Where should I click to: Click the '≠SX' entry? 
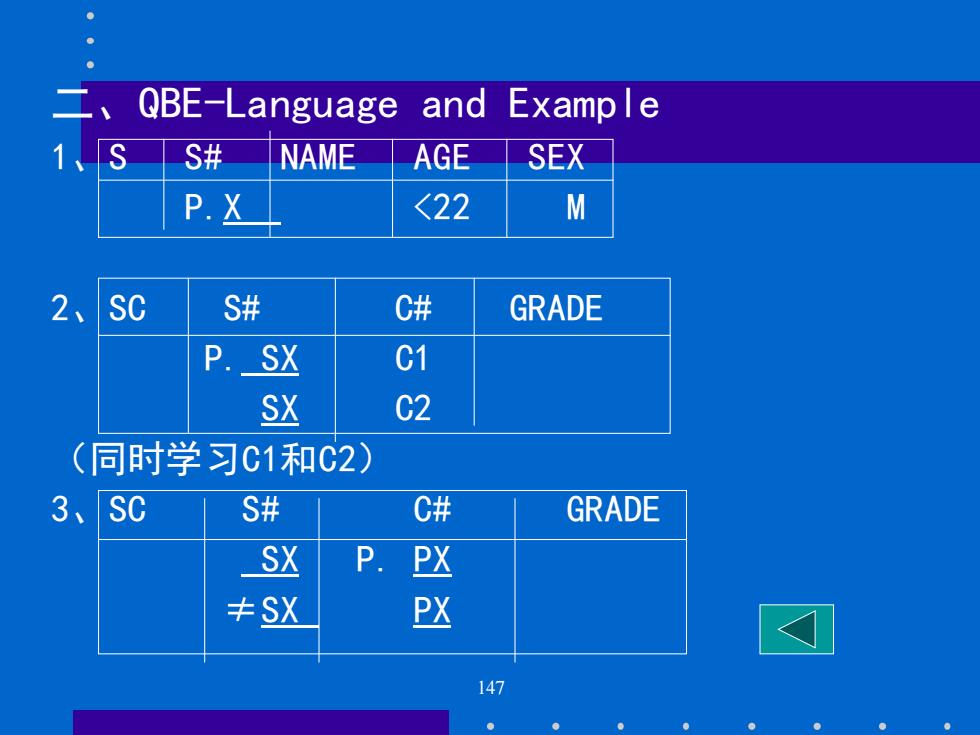[x=272, y=610]
